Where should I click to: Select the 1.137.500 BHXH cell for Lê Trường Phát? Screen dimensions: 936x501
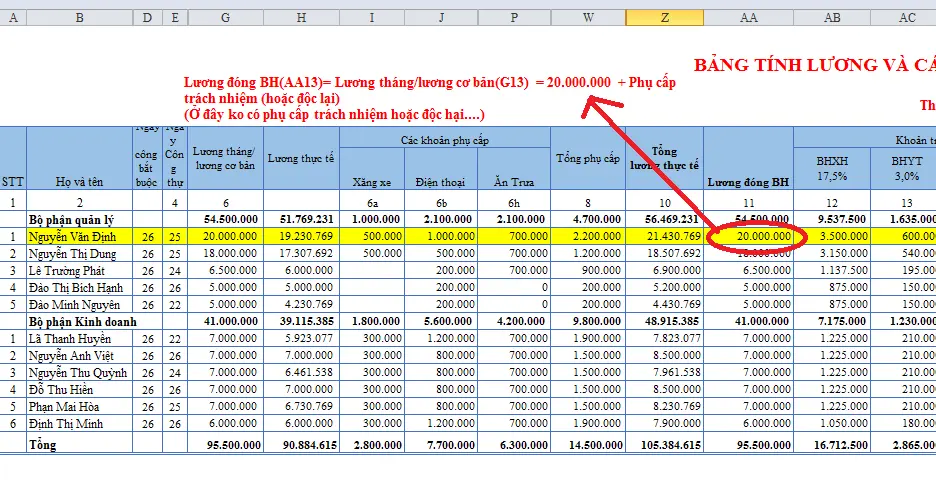tap(832, 271)
